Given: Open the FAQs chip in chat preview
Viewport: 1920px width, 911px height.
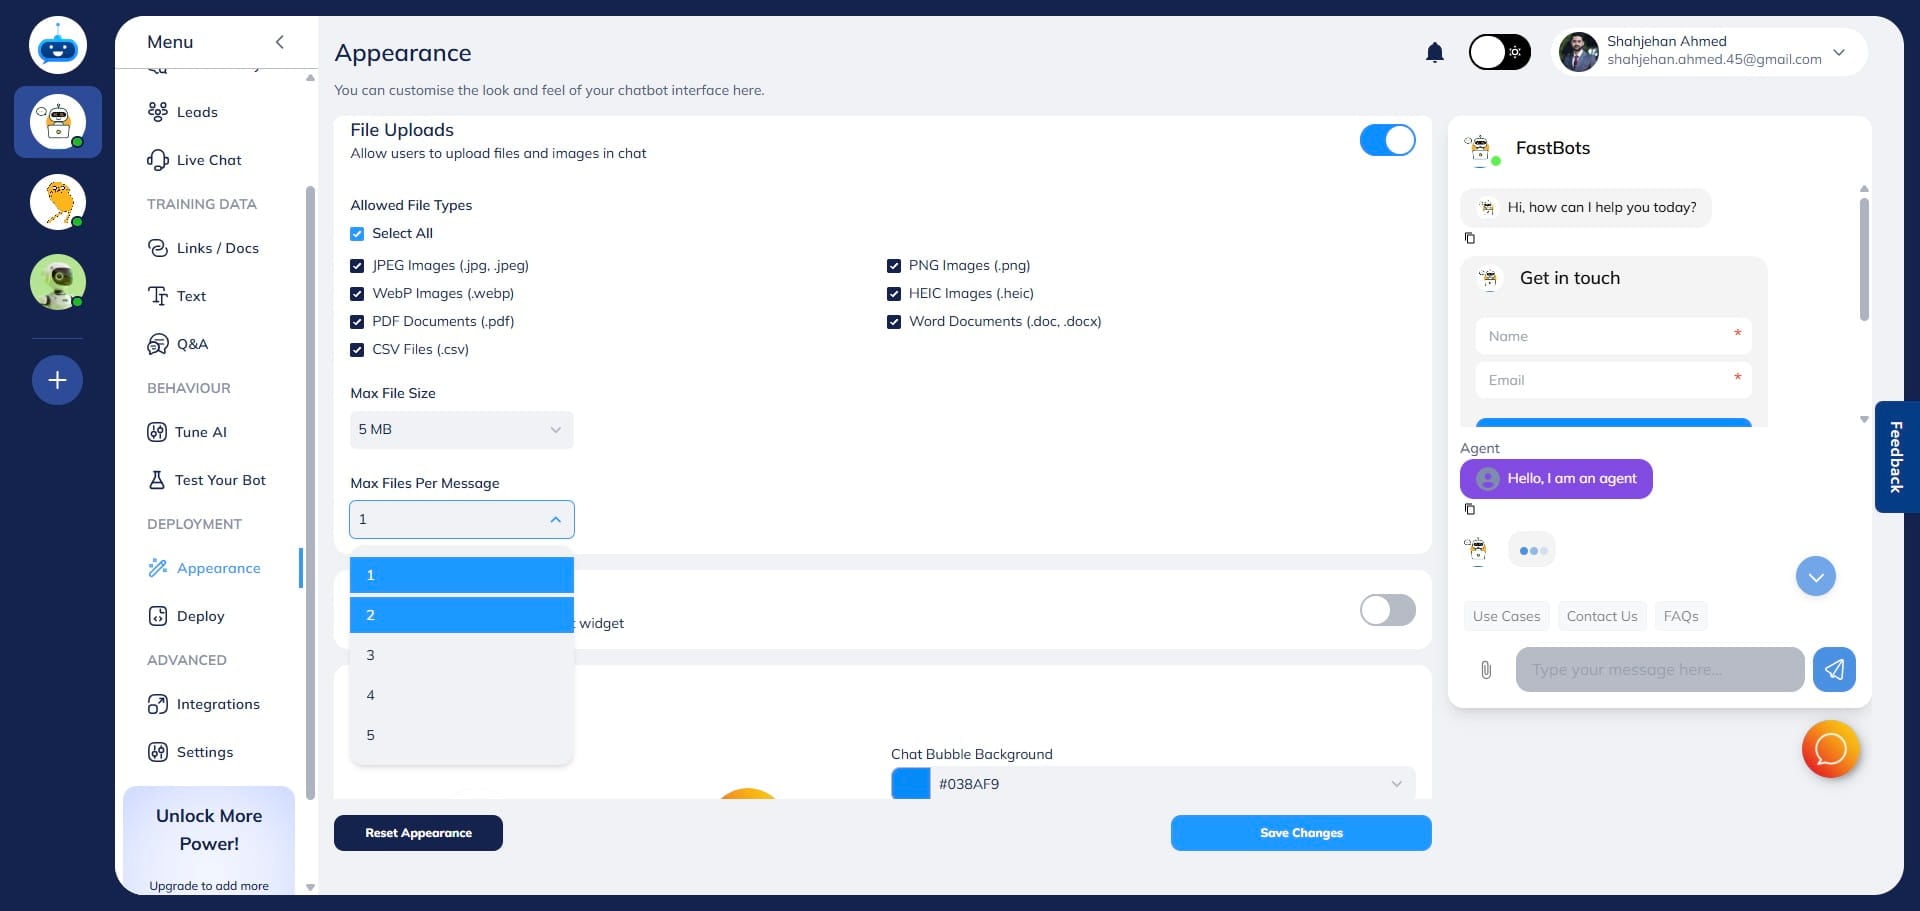Looking at the screenshot, I should point(1680,616).
